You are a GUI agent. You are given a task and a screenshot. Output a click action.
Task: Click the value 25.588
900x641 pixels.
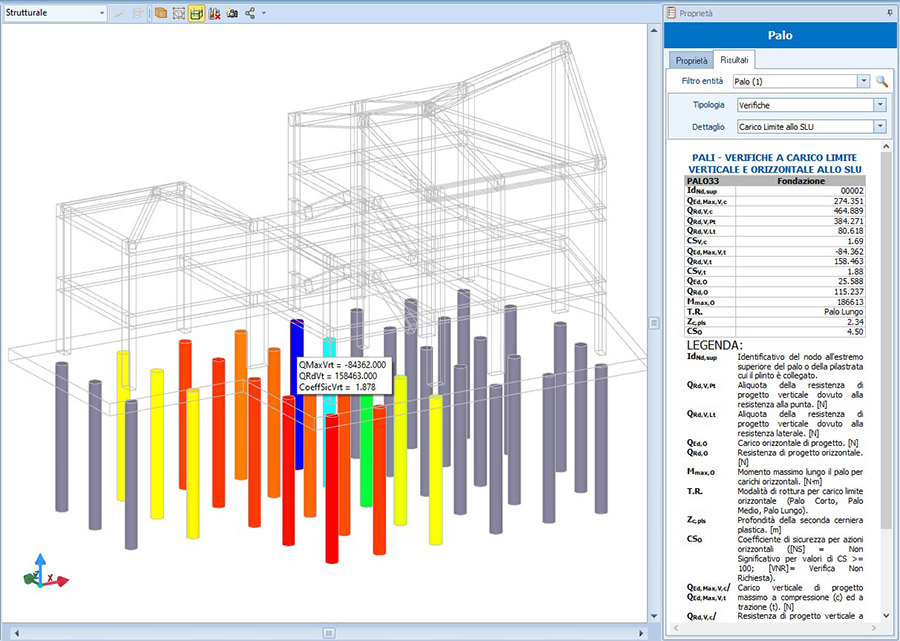[x=850, y=282]
